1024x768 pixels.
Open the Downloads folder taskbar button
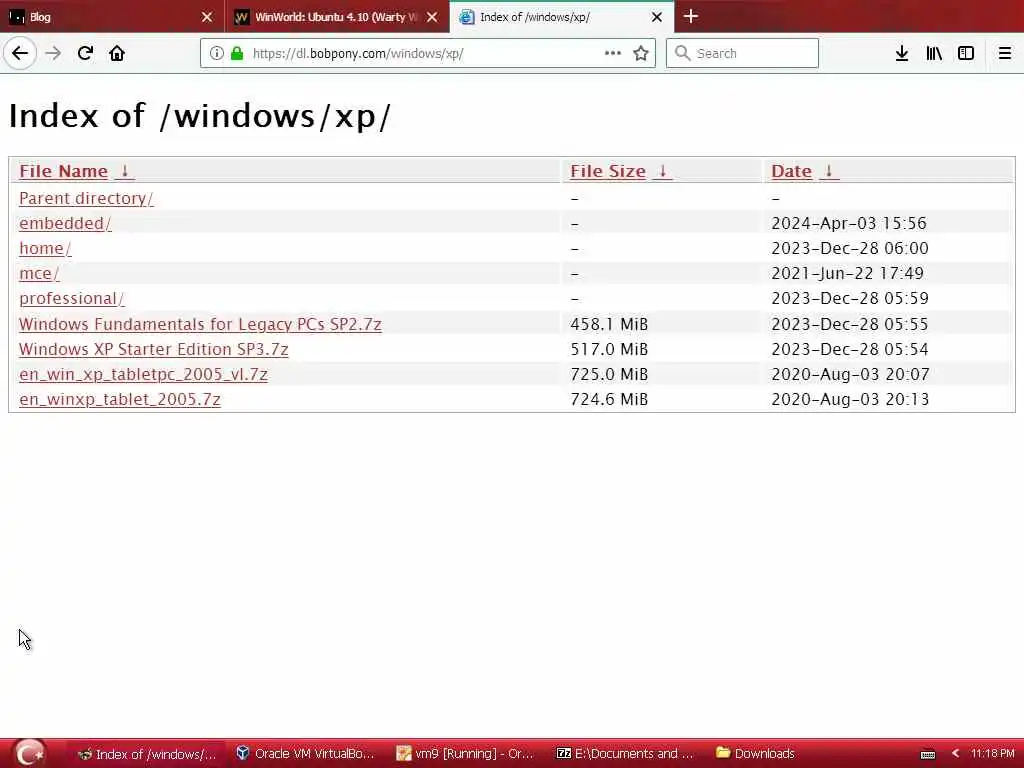point(755,754)
